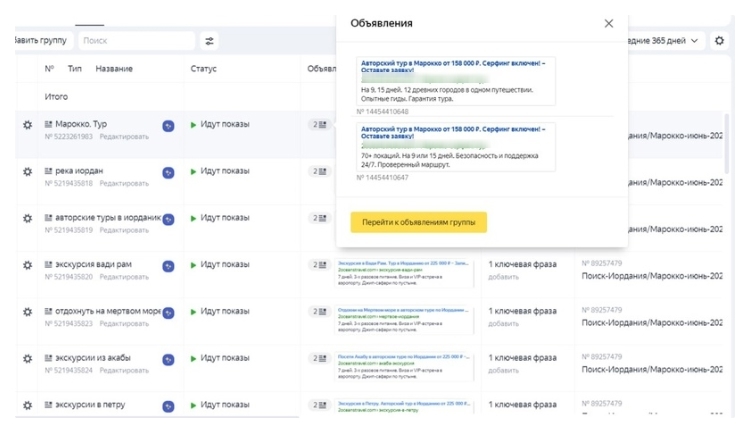Open gear menu for экскурсии из акабы

(x=28, y=358)
